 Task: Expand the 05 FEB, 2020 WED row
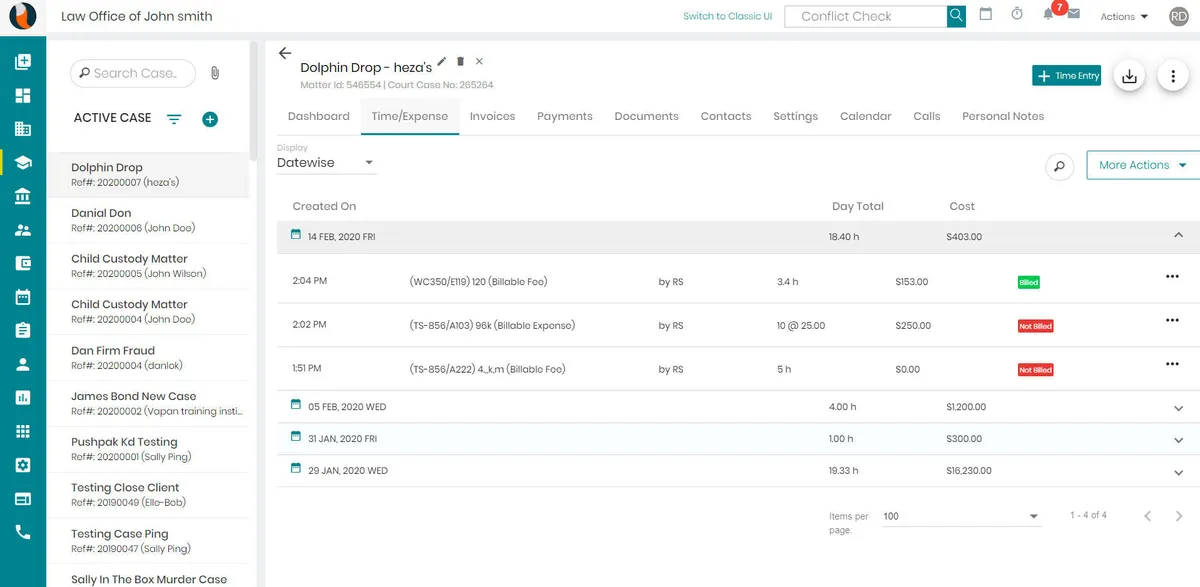point(1178,408)
